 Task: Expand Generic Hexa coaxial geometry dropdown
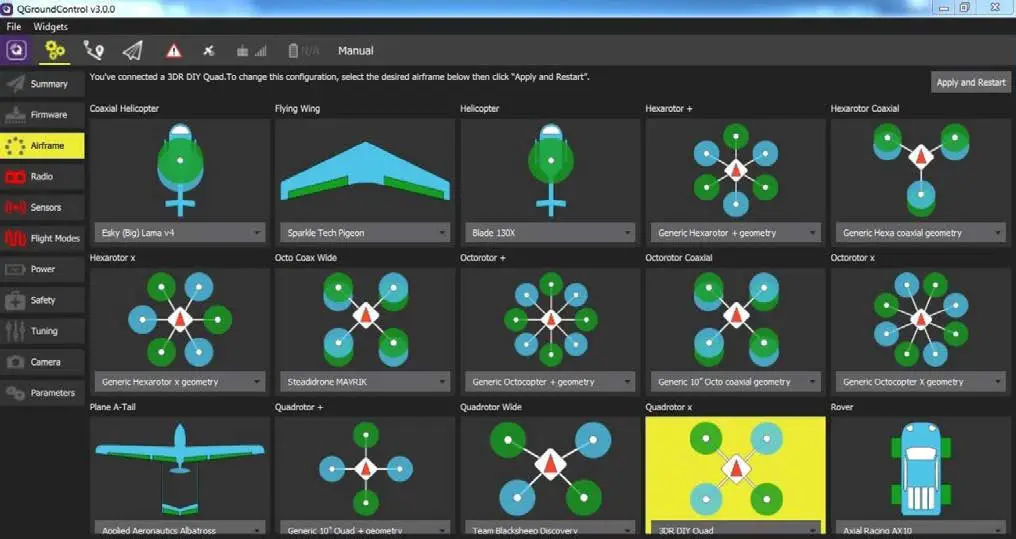point(921,233)
